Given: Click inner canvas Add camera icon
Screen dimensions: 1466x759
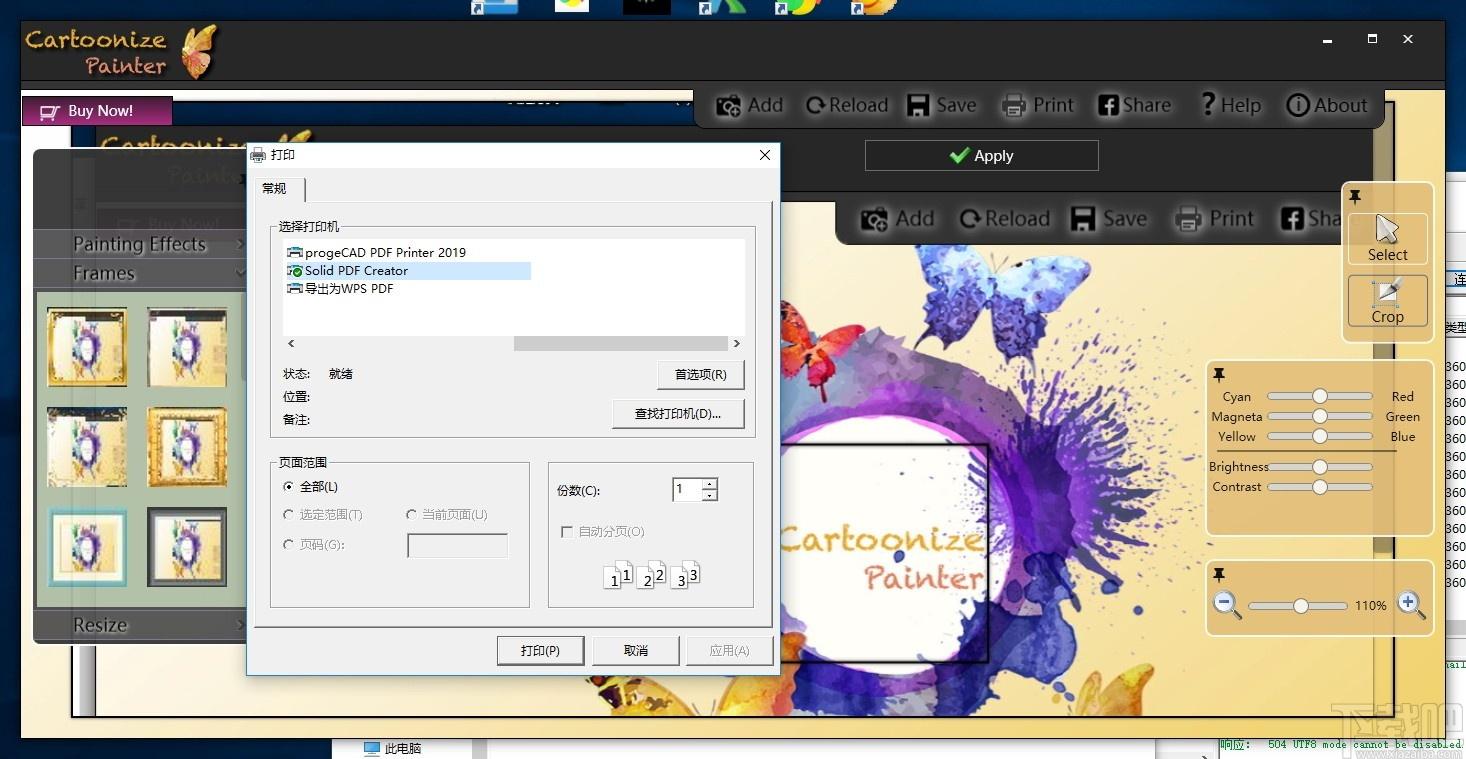Looking at the screenshot, I should click(876, 220).
